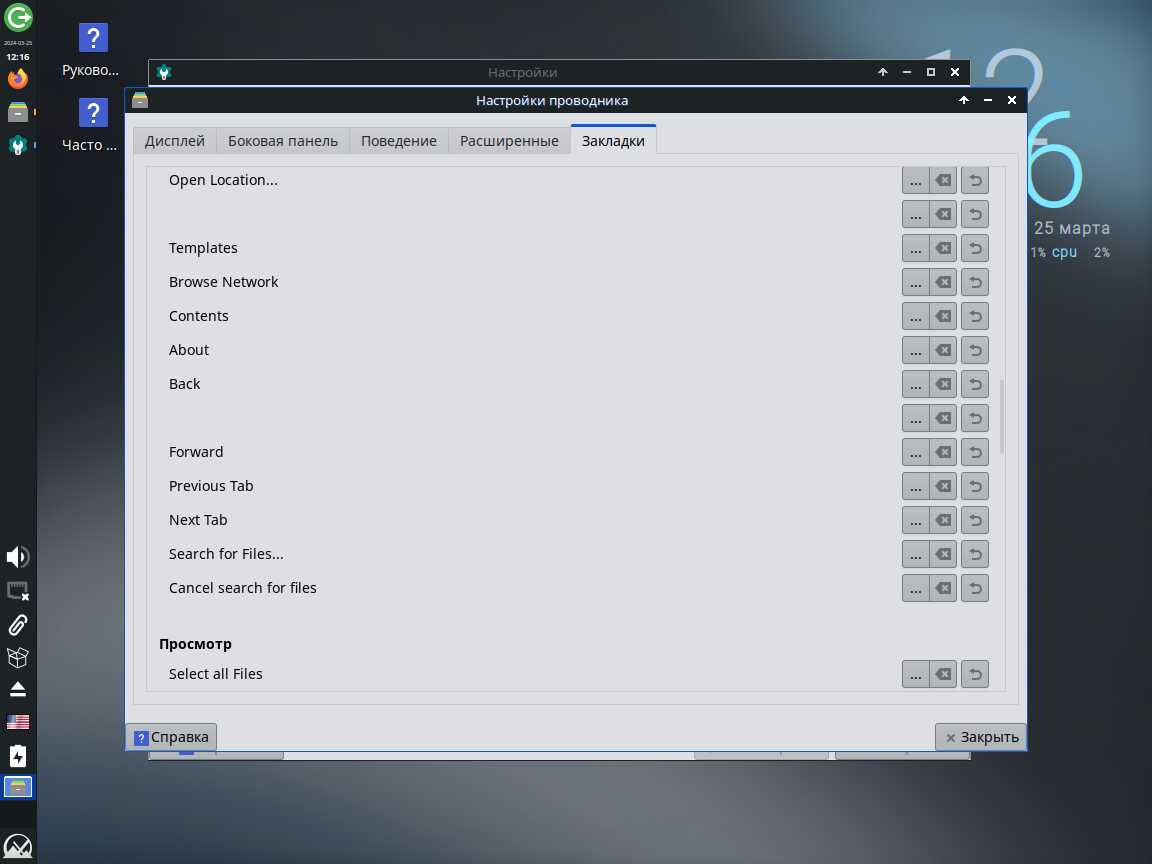Edit shortcut for Templates via ellipsis button
This screenshot has height=864, width=1152.
(915, 248)
